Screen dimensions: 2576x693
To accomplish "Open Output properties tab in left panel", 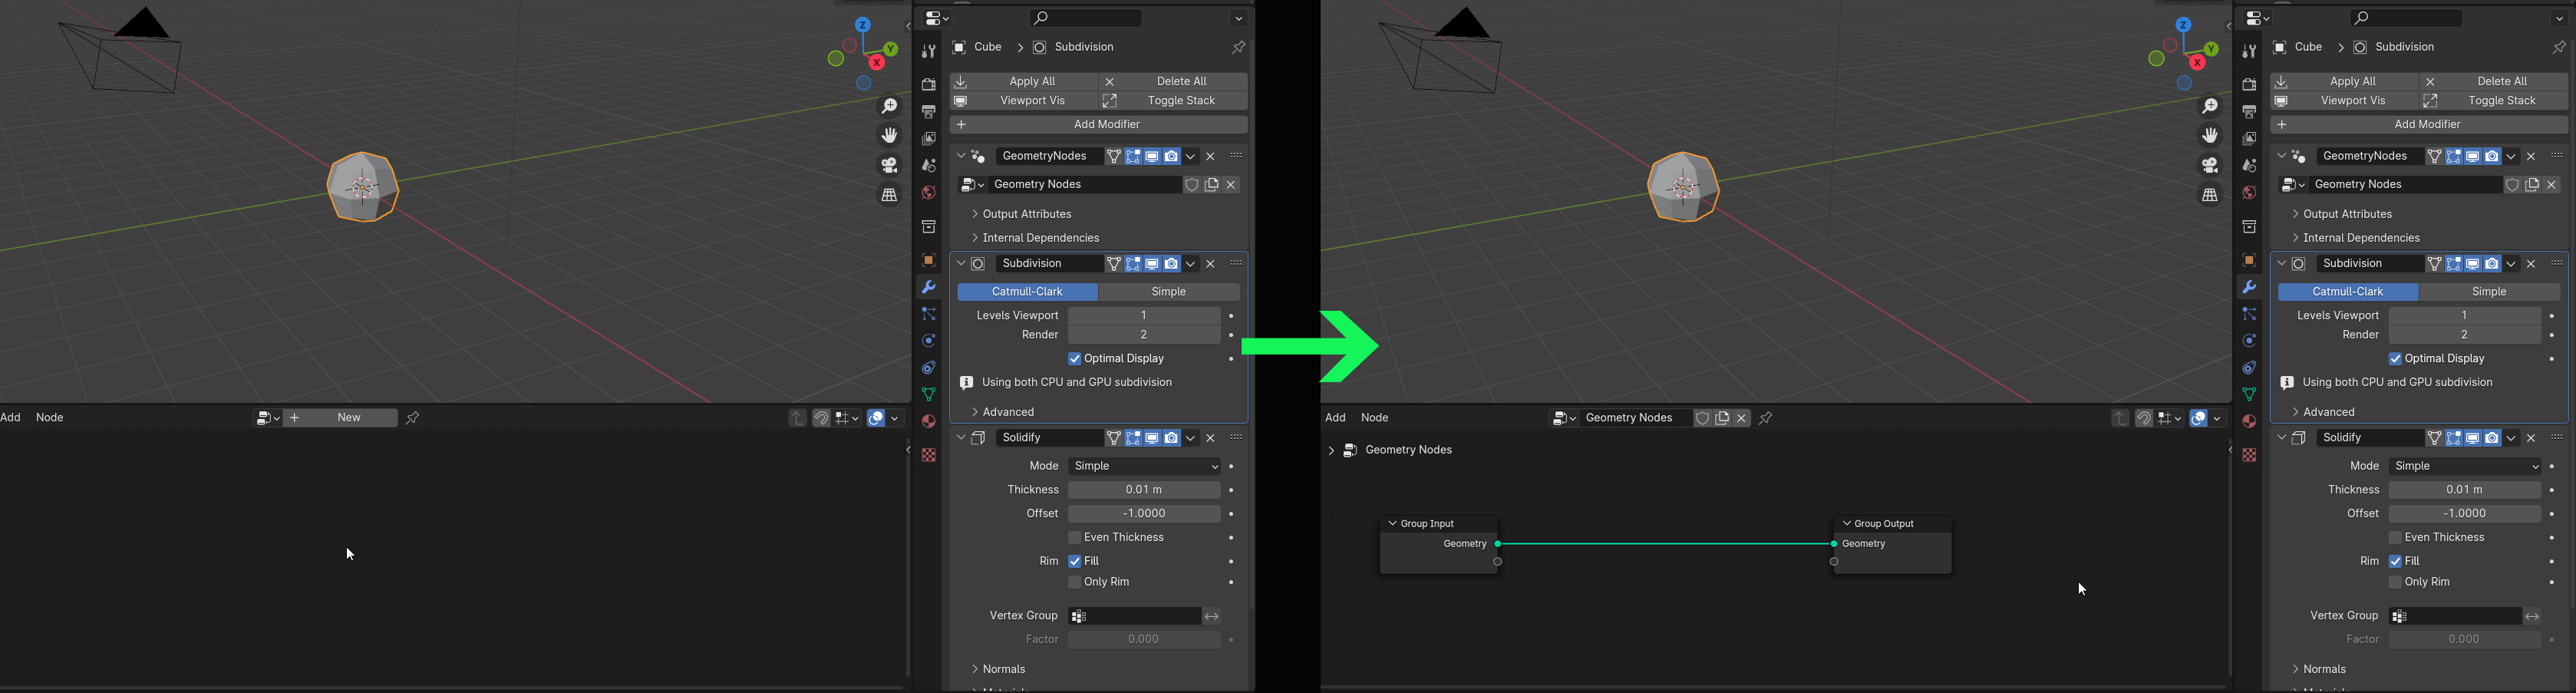I will (x=928, y=112).
